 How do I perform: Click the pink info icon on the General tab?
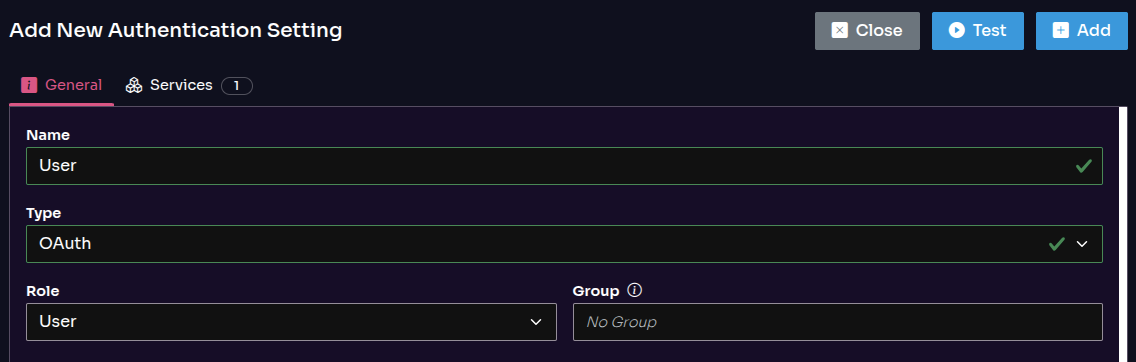pos(29,85)
